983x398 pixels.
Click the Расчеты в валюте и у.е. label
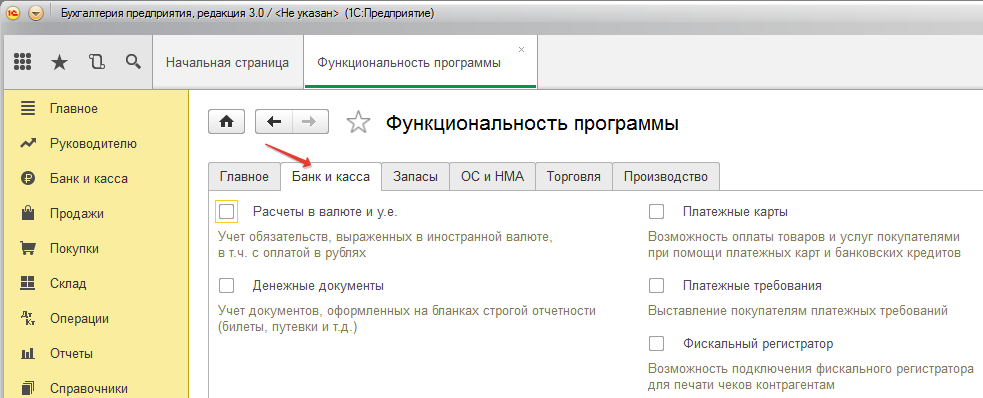(325, 212)
